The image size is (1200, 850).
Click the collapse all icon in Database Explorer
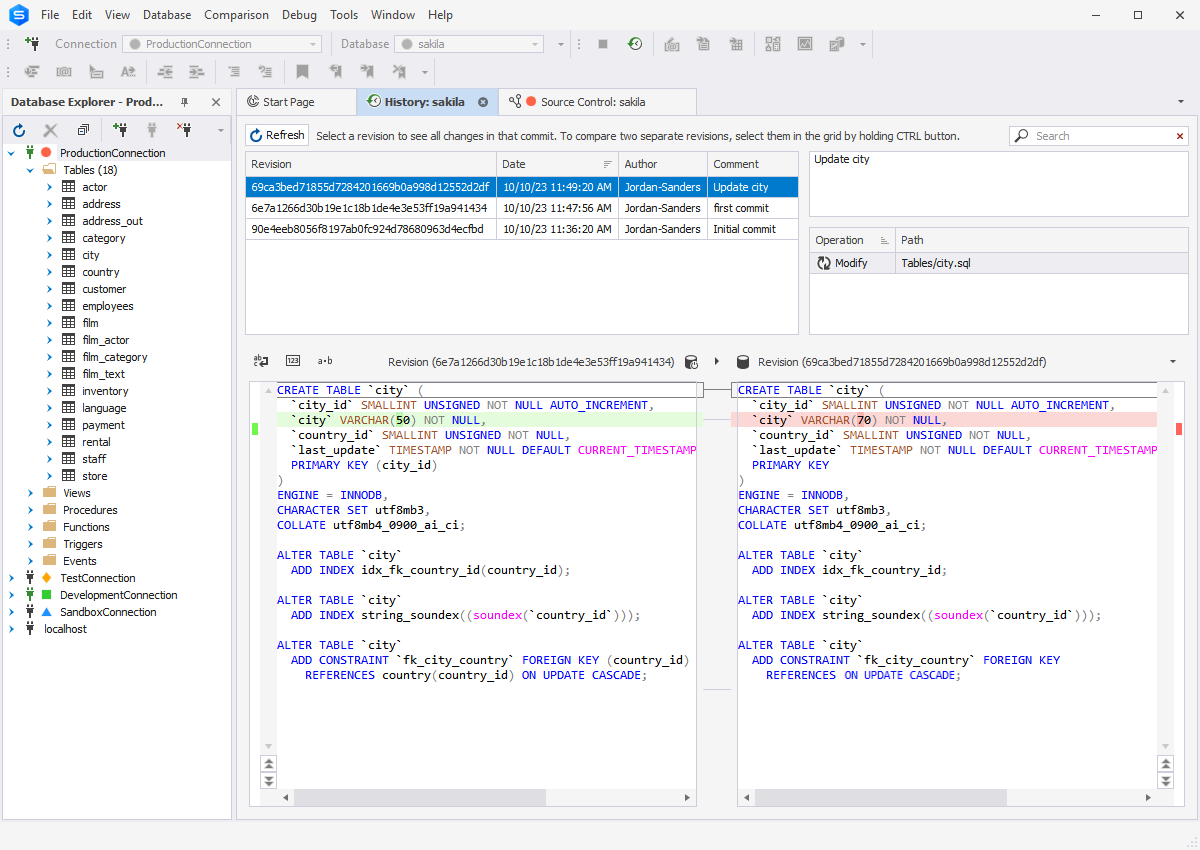pos(83,130)
